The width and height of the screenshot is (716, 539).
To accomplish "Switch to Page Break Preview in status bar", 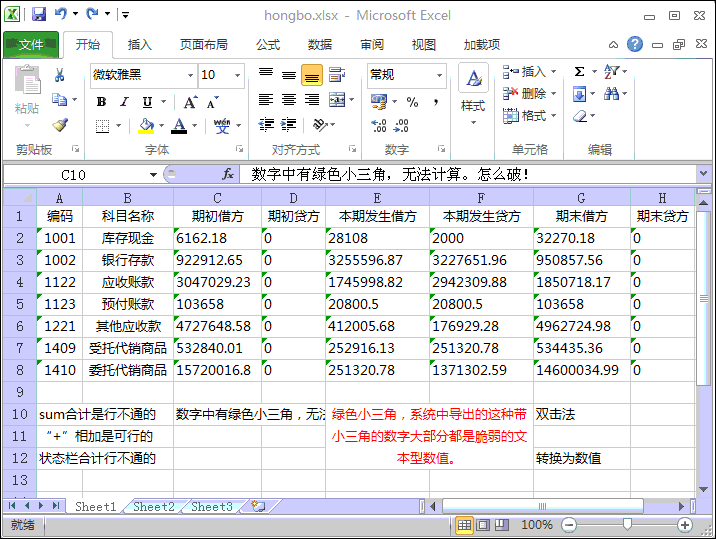I will click(502, 525).
